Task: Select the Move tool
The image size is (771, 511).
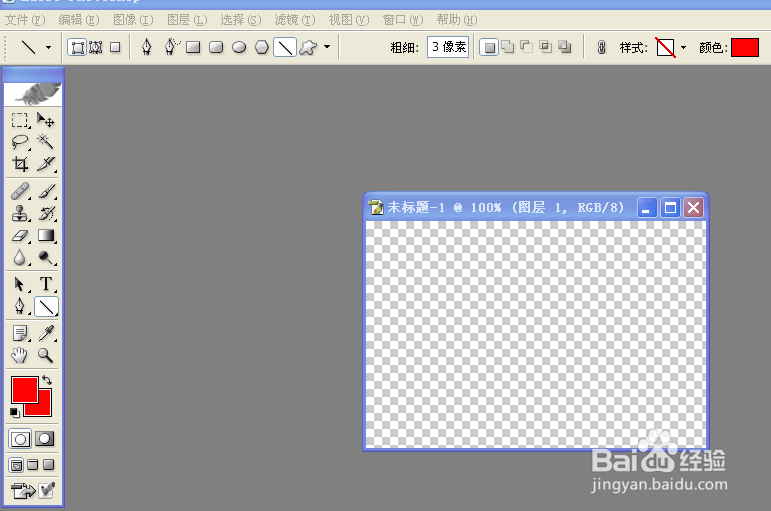Action: pos(46,120)
